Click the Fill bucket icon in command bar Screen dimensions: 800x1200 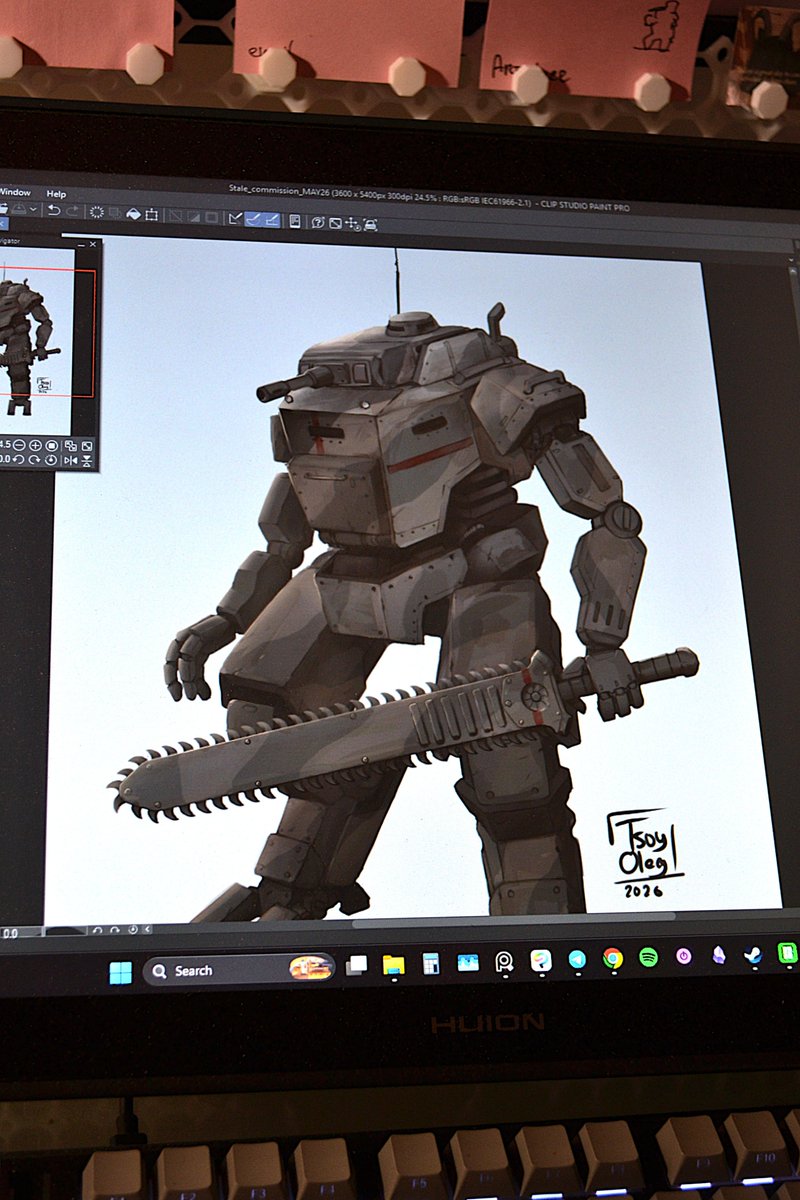point(133,213)
